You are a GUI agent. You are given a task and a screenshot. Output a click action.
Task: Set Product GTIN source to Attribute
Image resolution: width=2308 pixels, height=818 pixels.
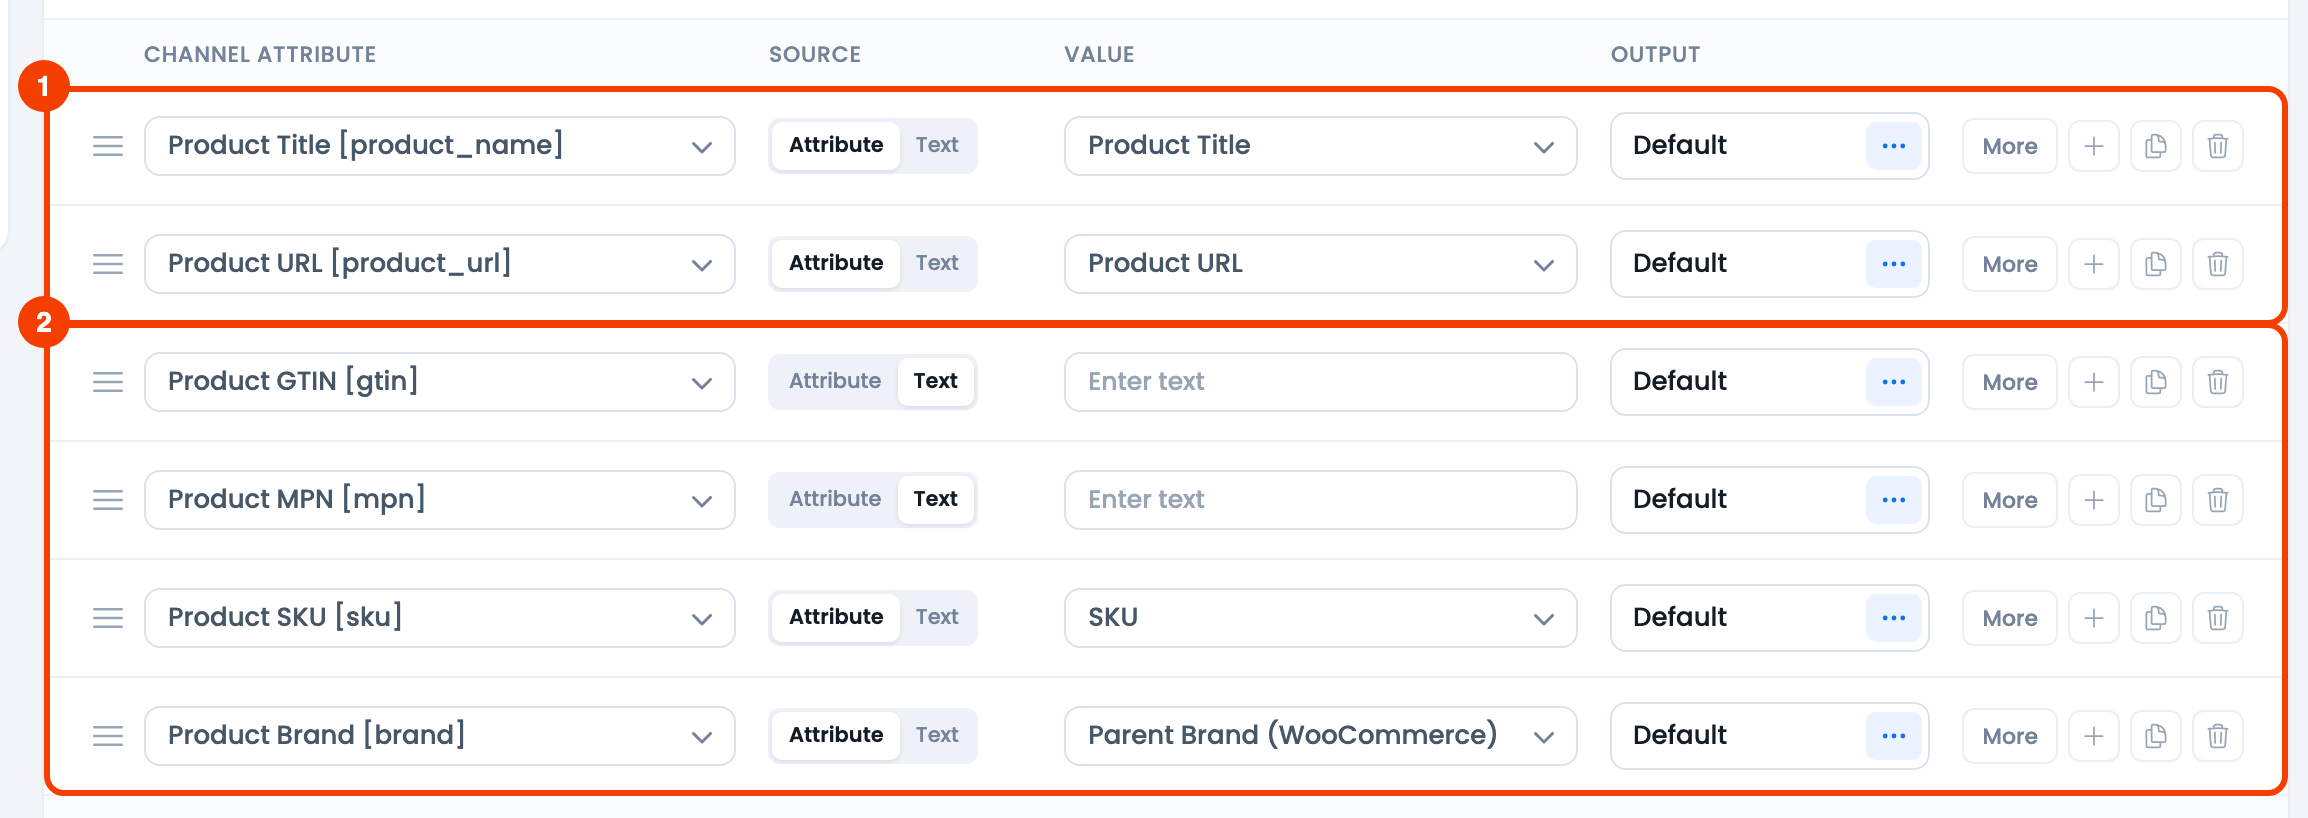pos(835,381)
